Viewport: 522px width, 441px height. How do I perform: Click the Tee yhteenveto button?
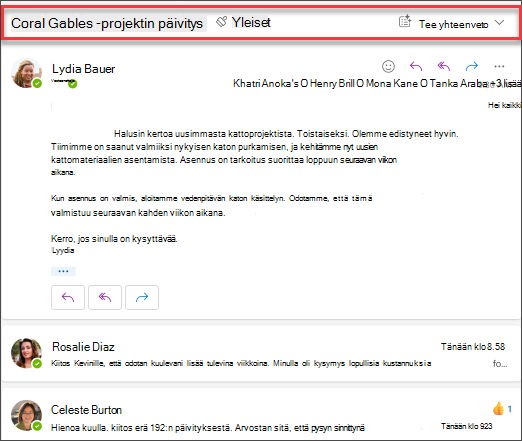pos(454,24)
